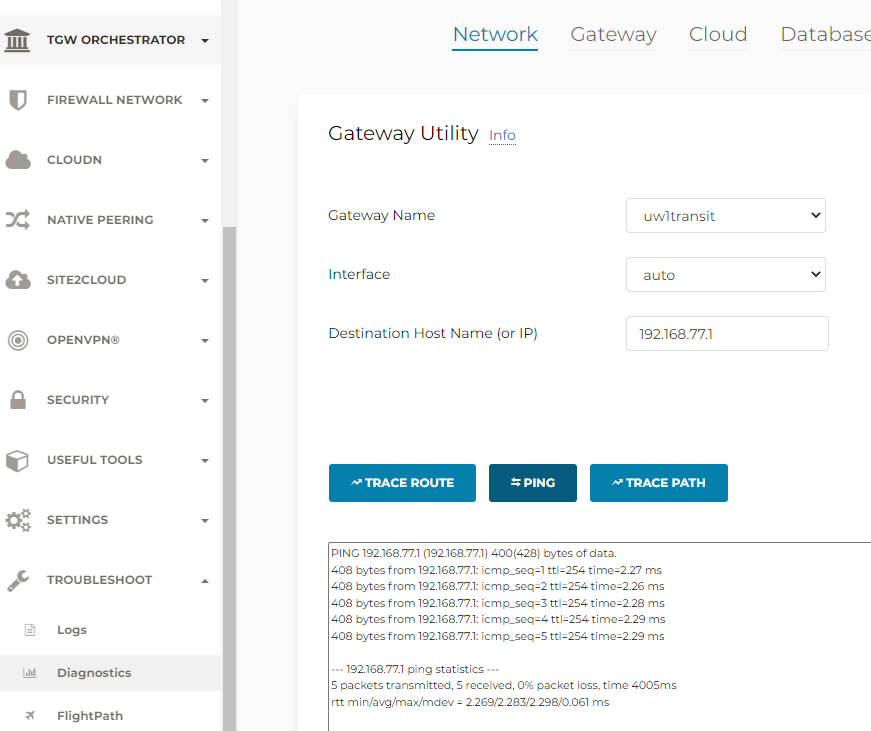Click the Useful Tools menu label

click(94, 460)
